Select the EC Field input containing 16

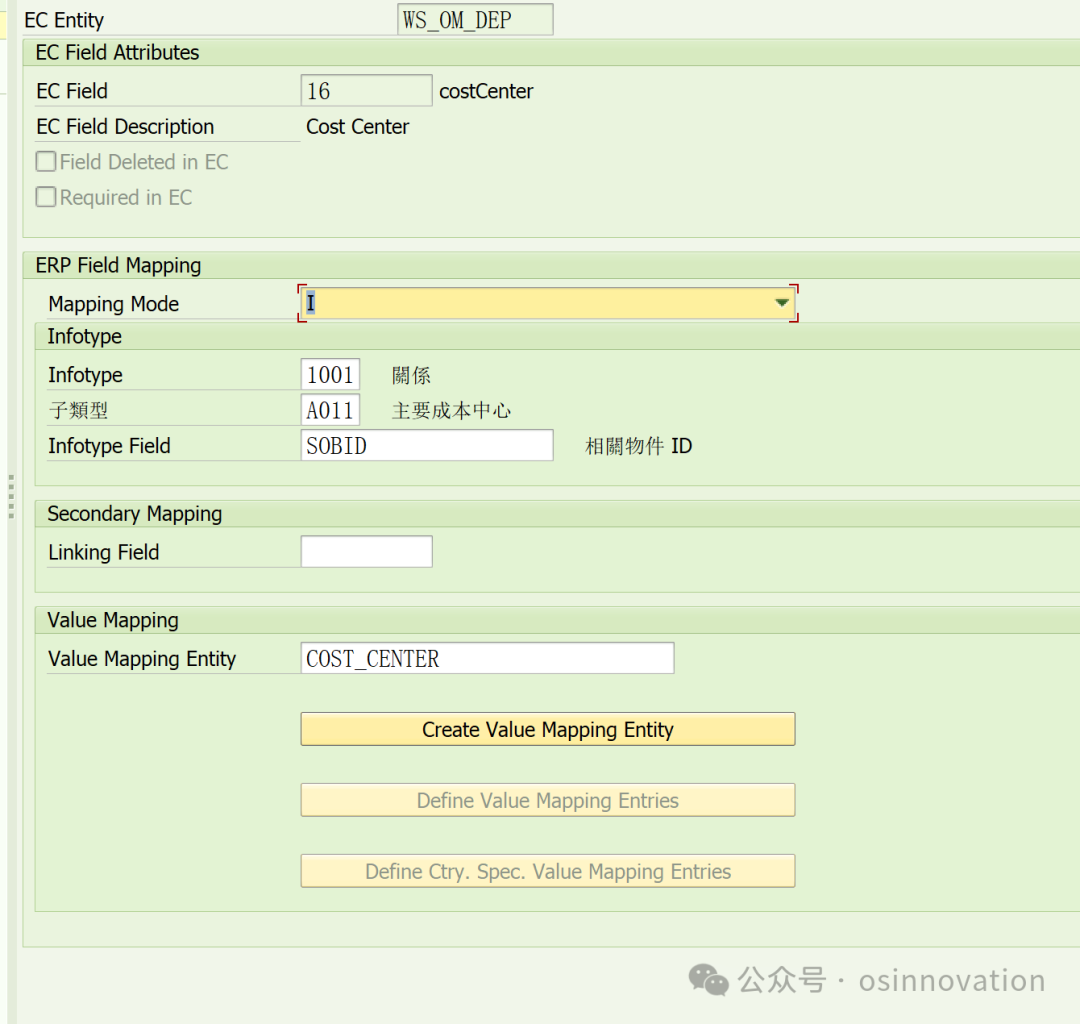(x=366, y=90)
